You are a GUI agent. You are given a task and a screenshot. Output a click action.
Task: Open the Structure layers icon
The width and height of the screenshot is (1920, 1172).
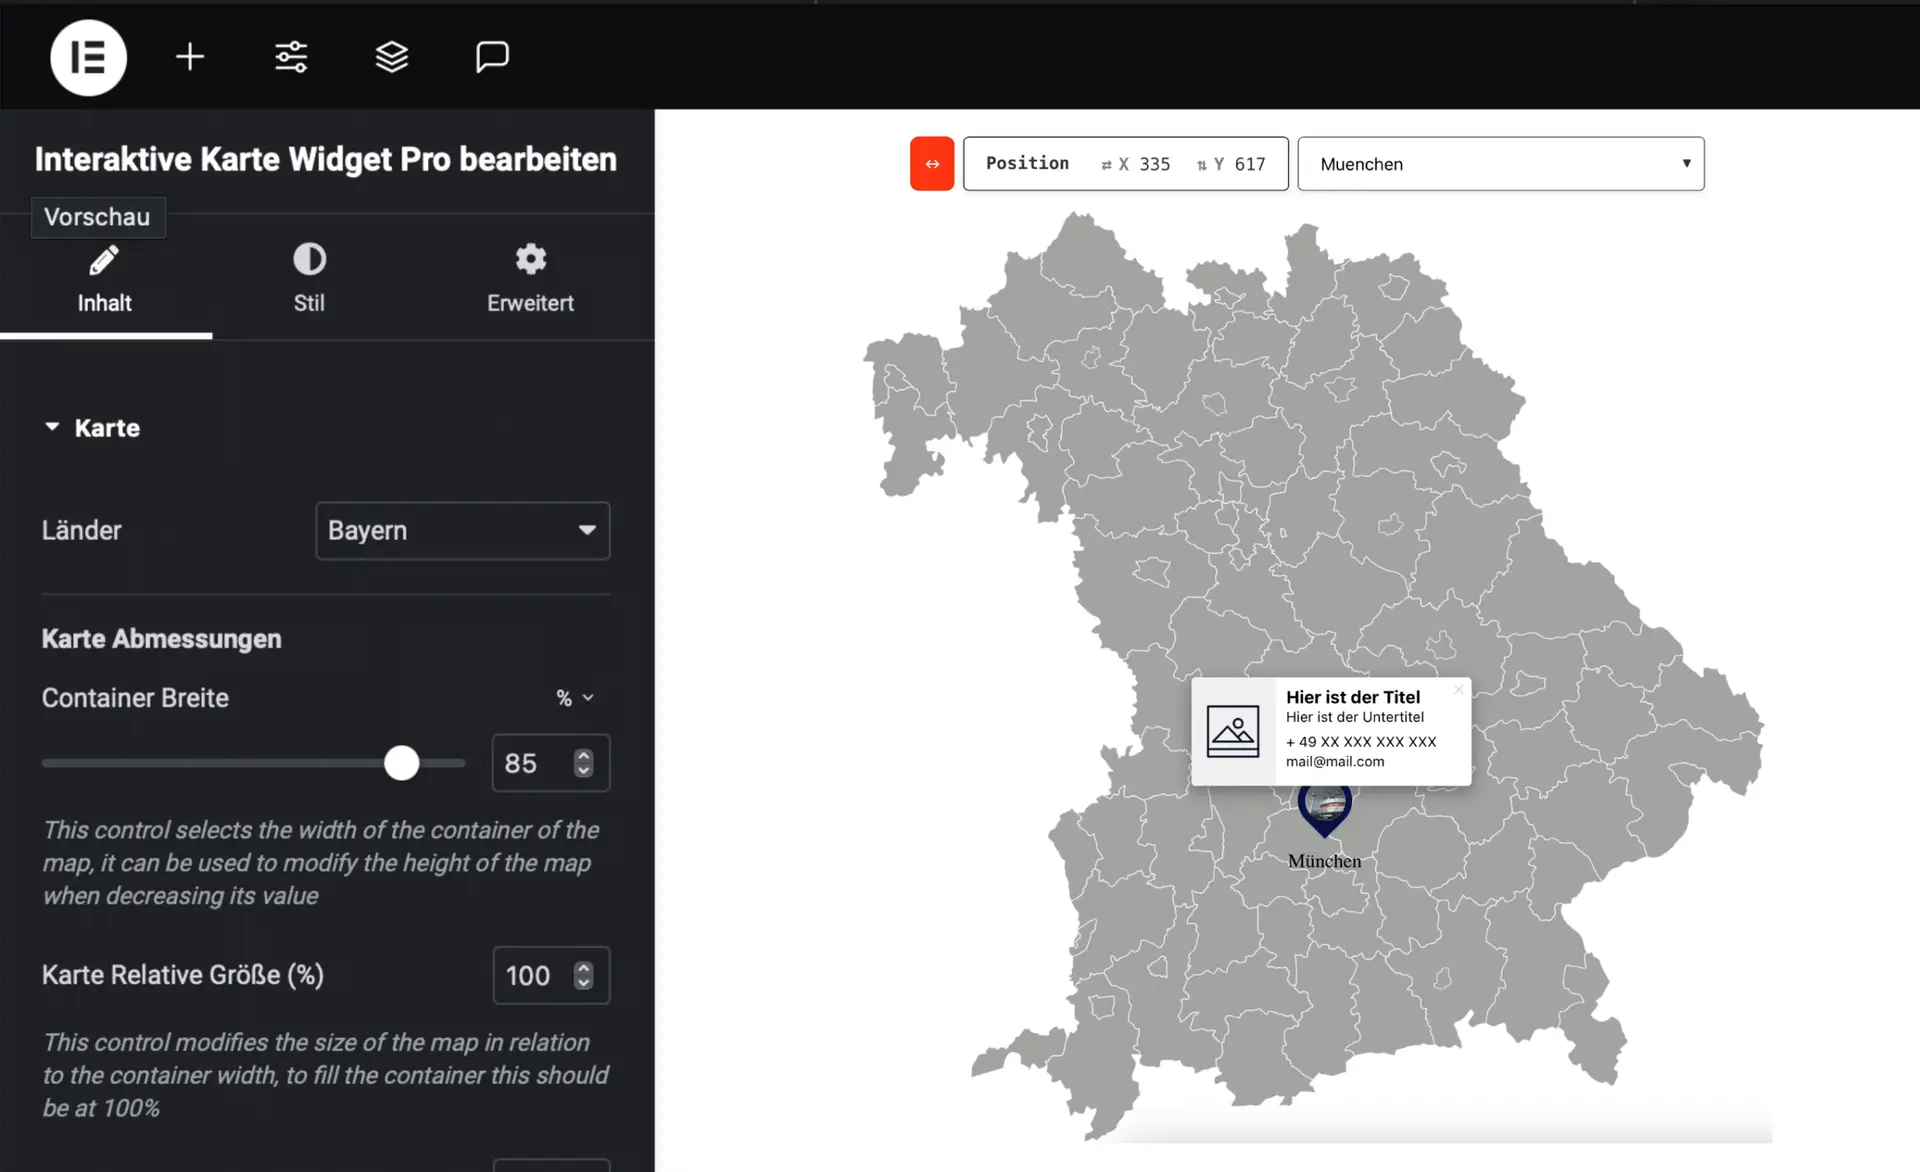coord(392,57)
